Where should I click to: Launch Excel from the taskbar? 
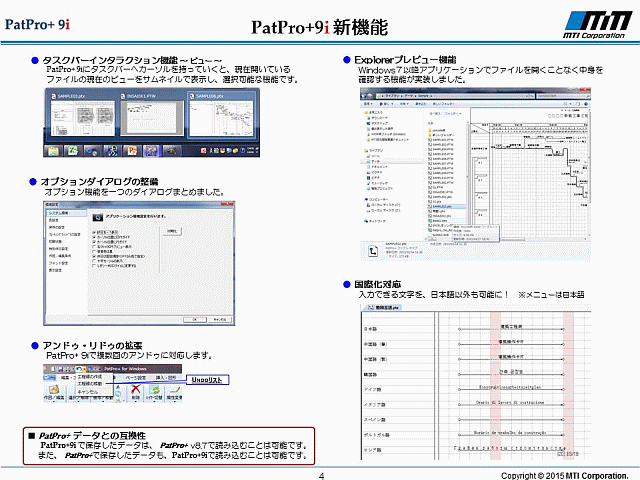[73, 151]
